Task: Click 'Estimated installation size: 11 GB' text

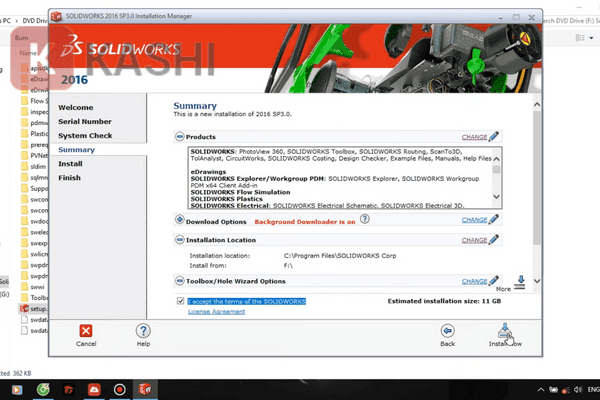Action: (x=444, y=301)
